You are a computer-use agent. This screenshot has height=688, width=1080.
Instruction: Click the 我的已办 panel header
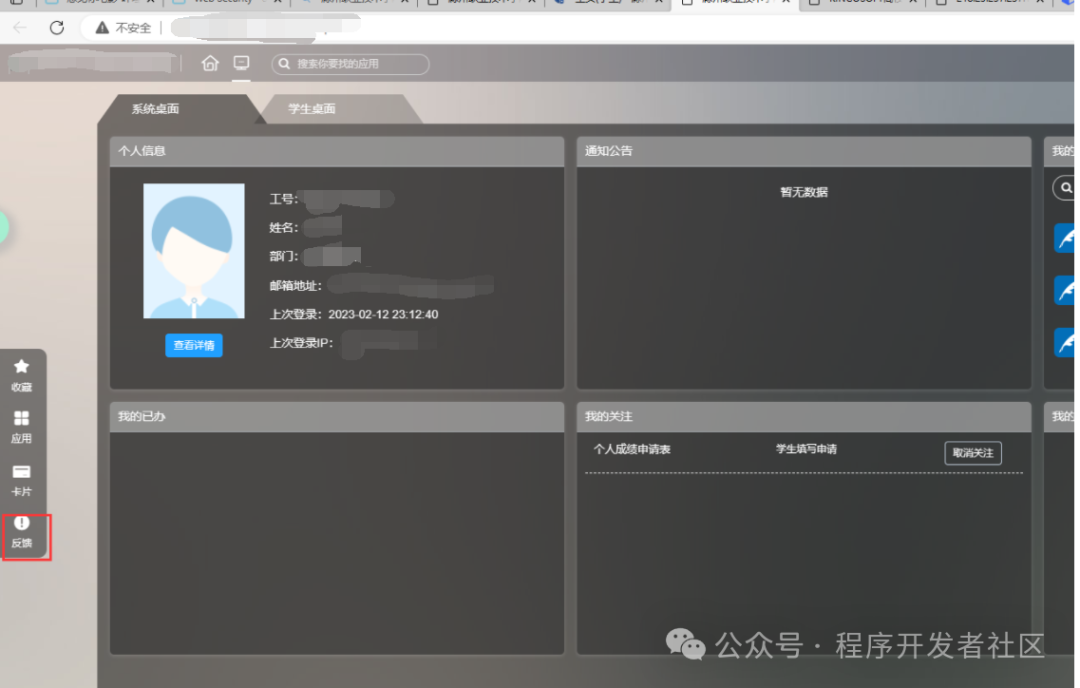tap(337, 417)
